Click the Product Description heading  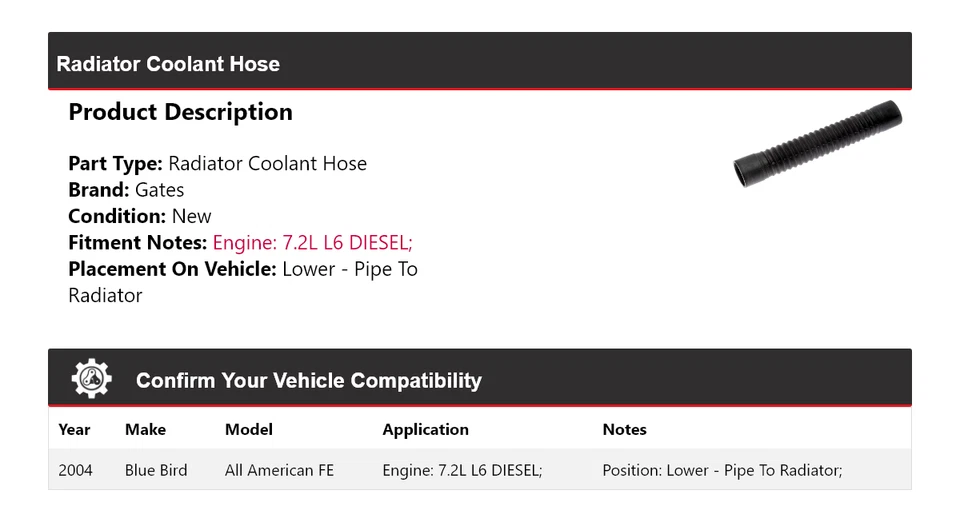coord(180,112)
